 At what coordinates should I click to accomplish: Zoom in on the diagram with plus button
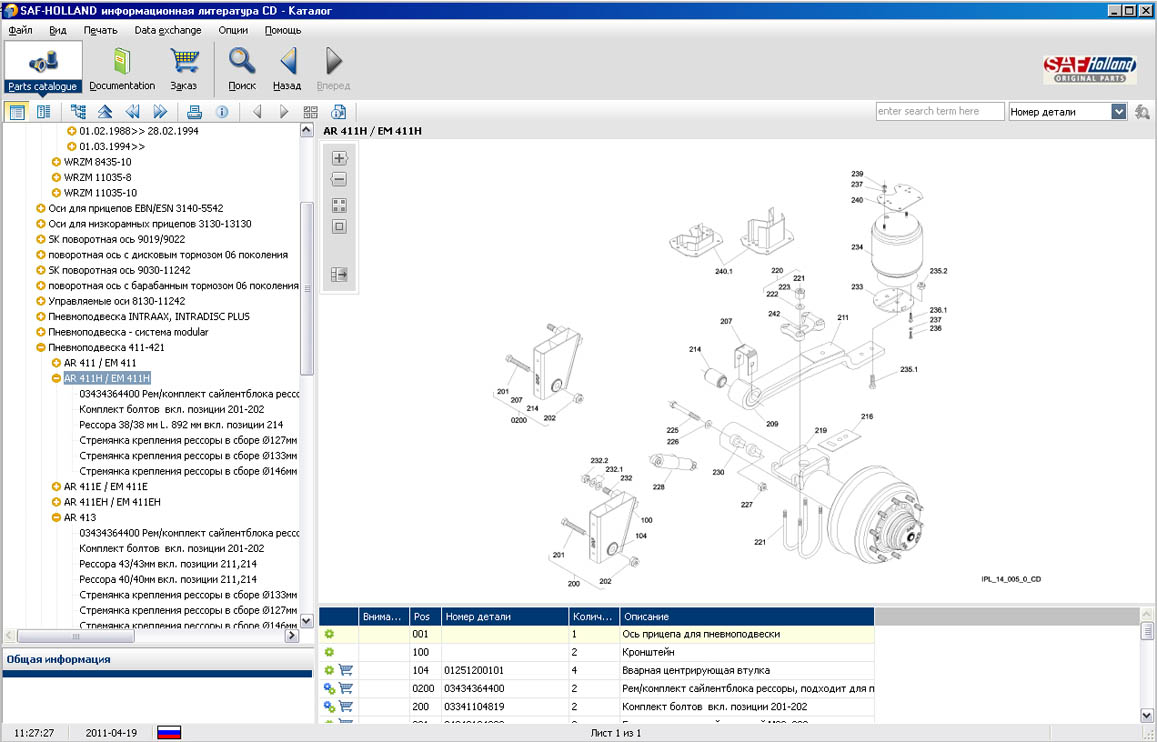pyautogui.click(x=339, y=158)
